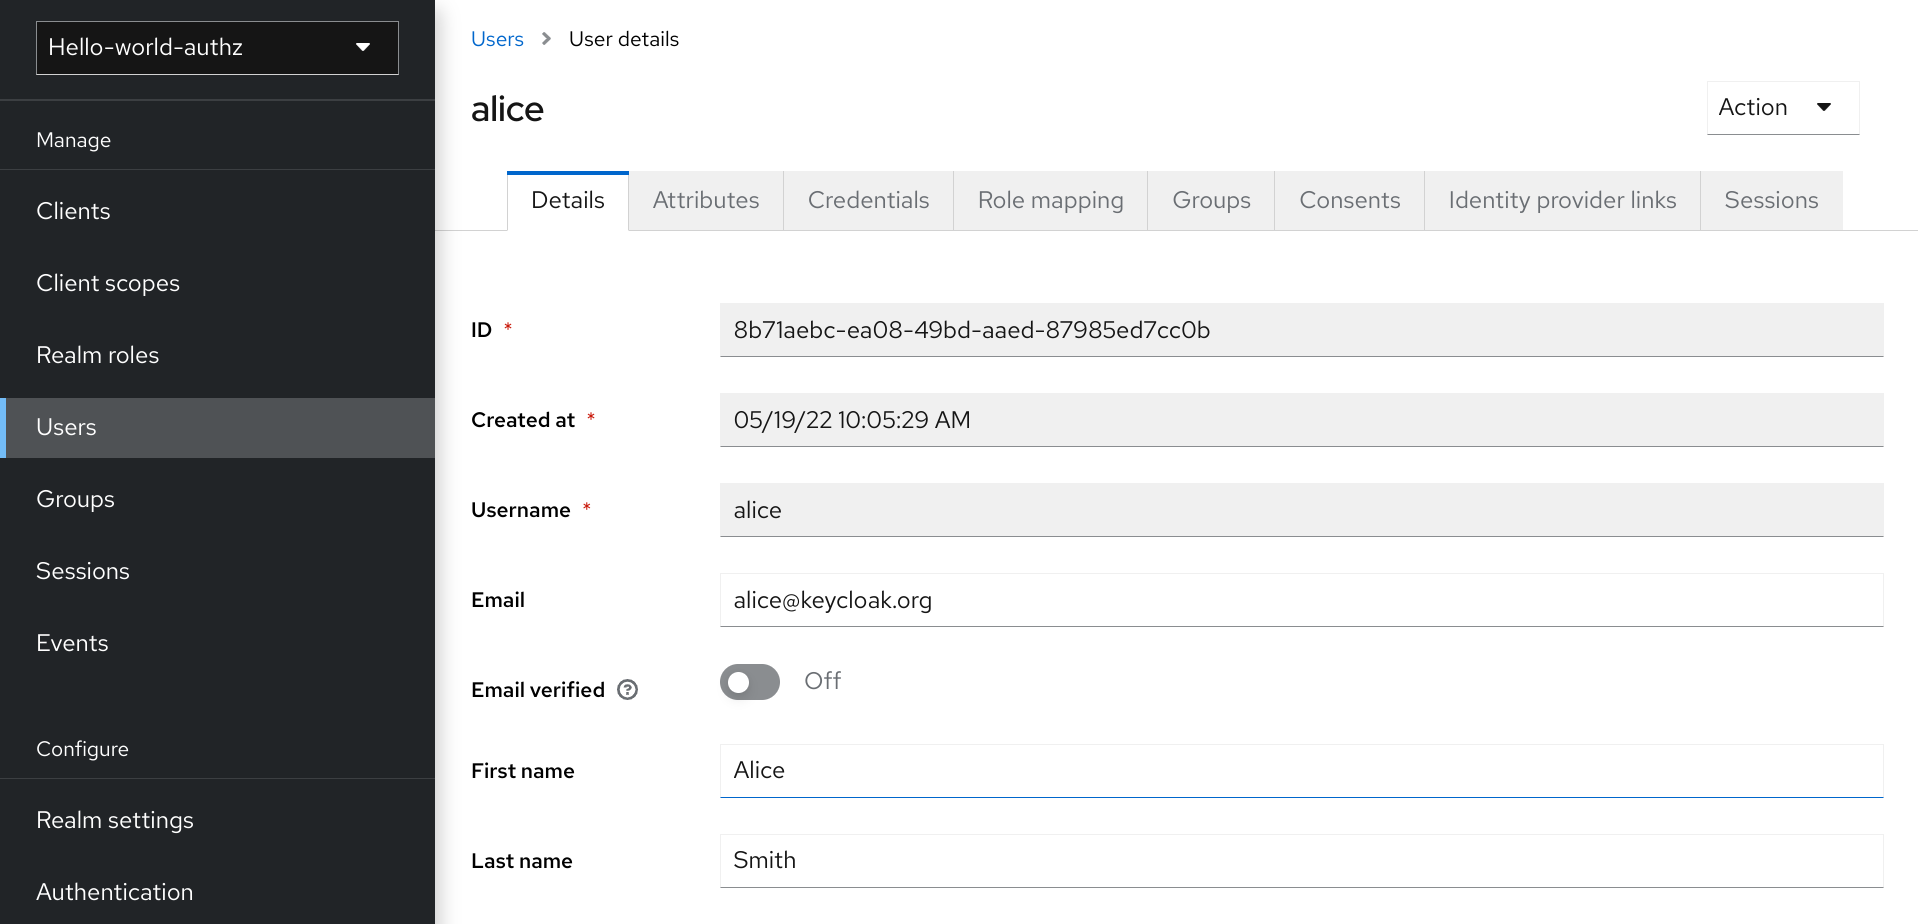Select the Role mapping tab

(x=1050, y=201)
